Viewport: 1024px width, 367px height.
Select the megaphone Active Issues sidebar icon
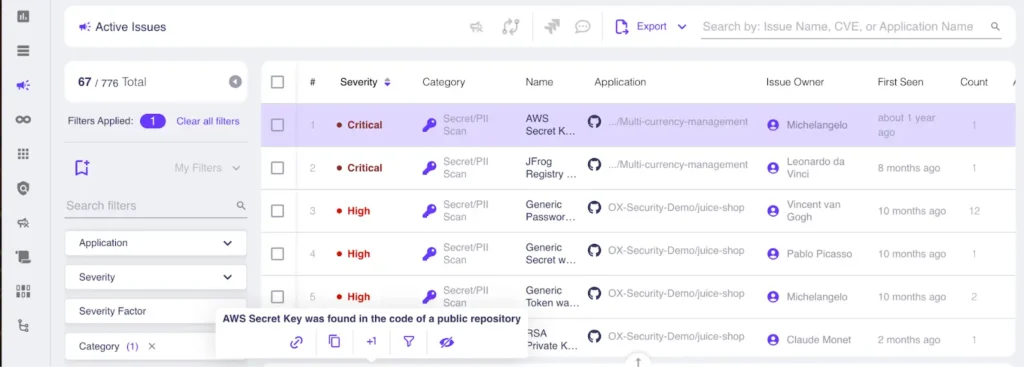coord(24,86)
